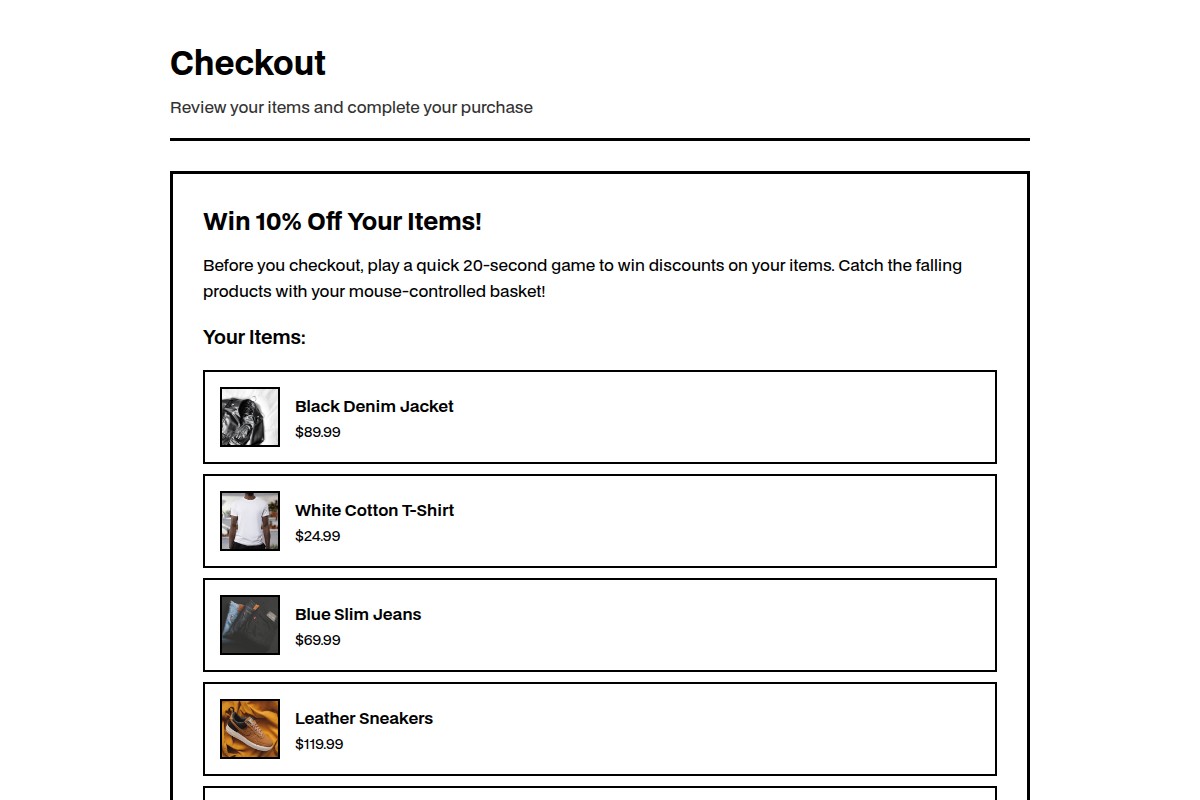Screen dimensions: 1200x800
Task: Select the White Cotton T-Shirt product name
Action: (374, 510)
